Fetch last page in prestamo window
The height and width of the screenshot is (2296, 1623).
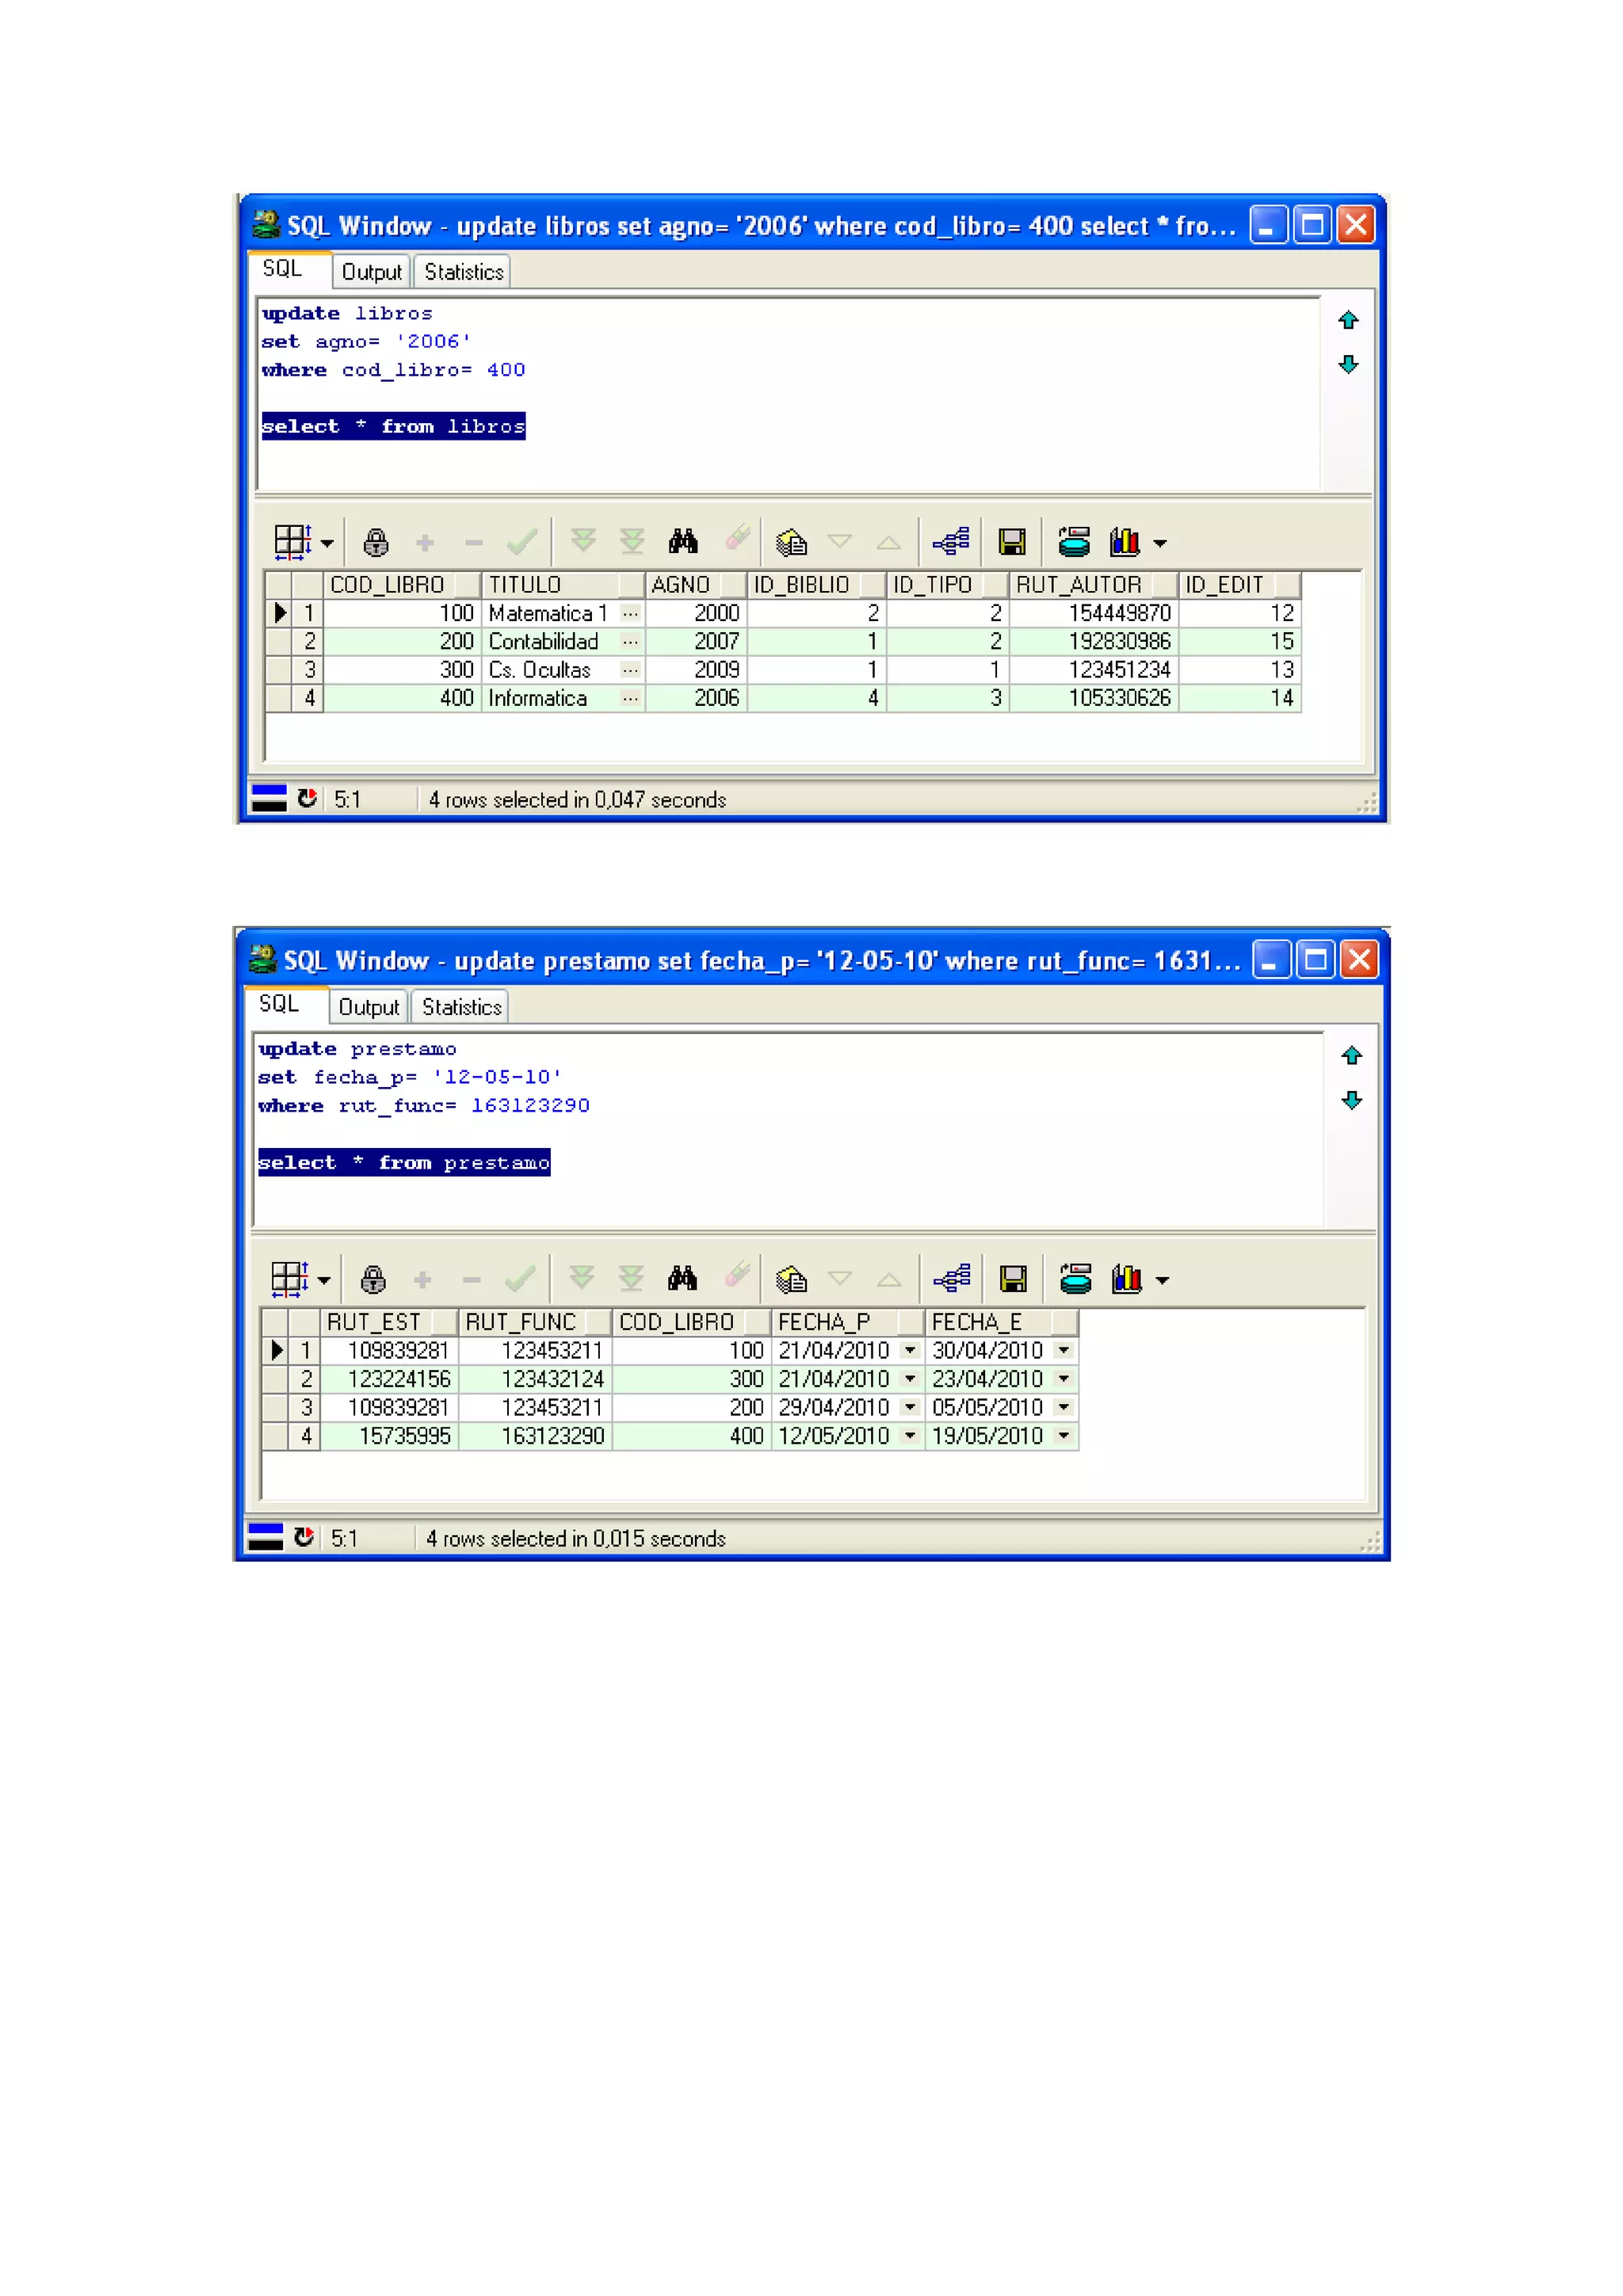[x=631, y=1278]
